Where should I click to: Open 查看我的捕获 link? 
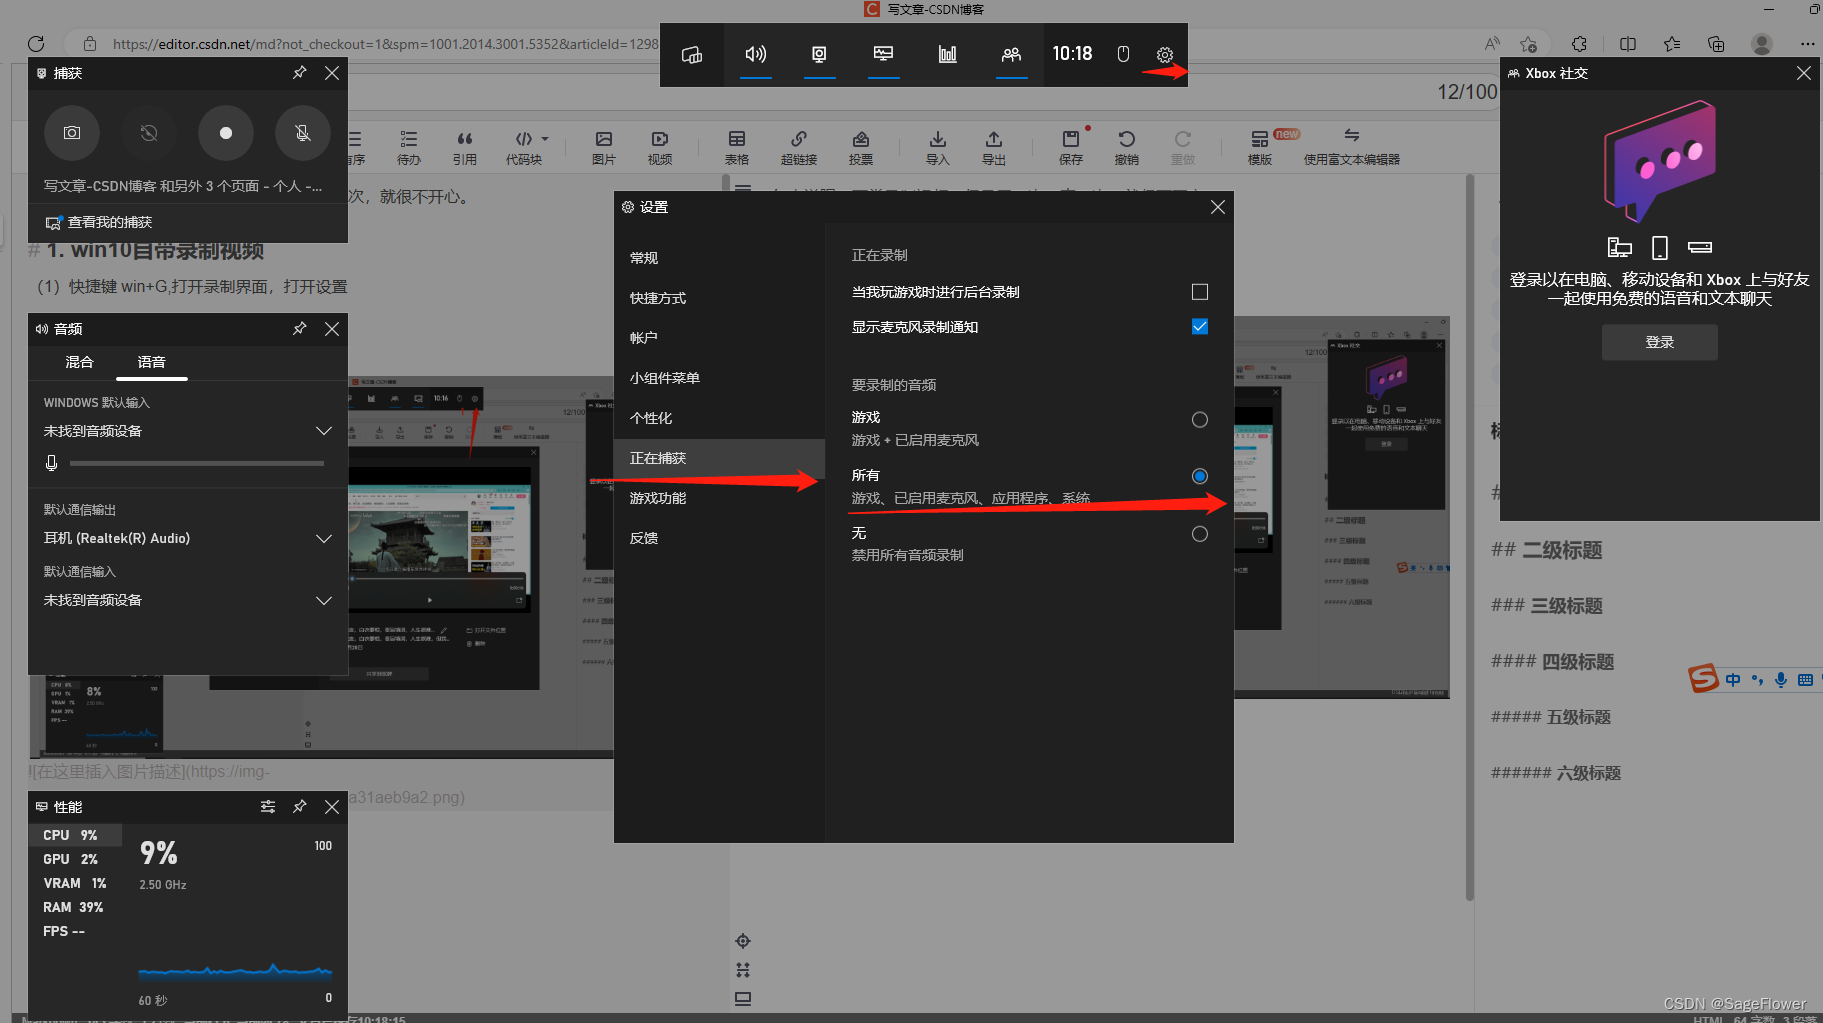coord(99,222)
